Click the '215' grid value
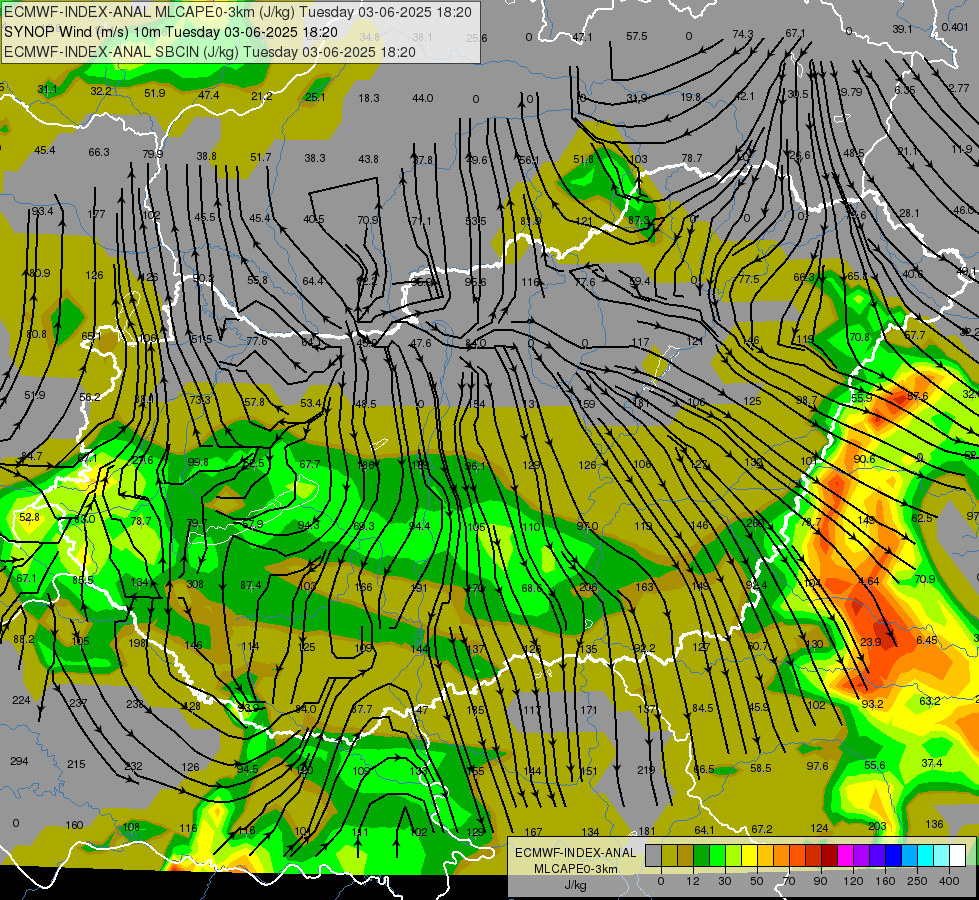 point(76,763)
